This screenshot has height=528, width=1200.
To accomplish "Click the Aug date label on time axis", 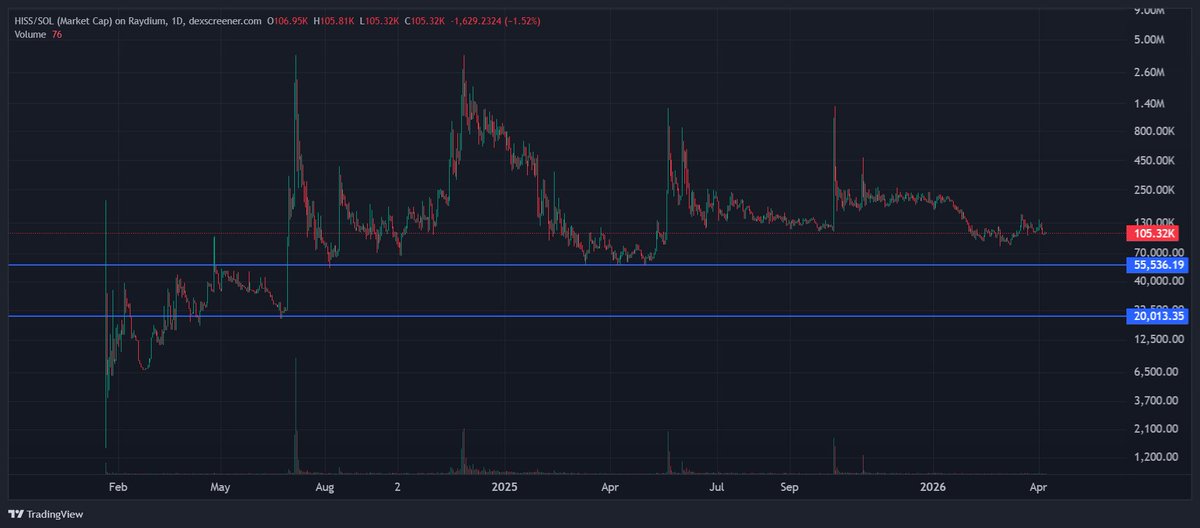I will click(x=323, y=488).
